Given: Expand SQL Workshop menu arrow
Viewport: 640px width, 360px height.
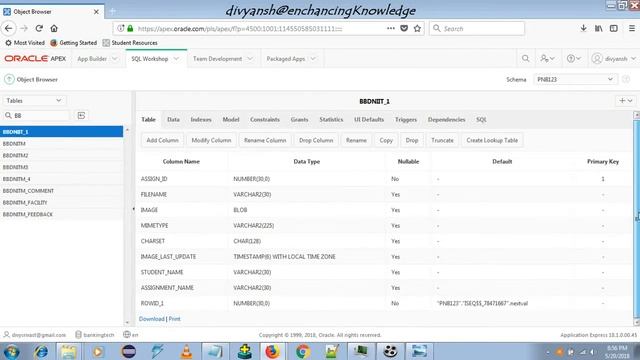Looking at the screenshot, I should click(176, 59).
